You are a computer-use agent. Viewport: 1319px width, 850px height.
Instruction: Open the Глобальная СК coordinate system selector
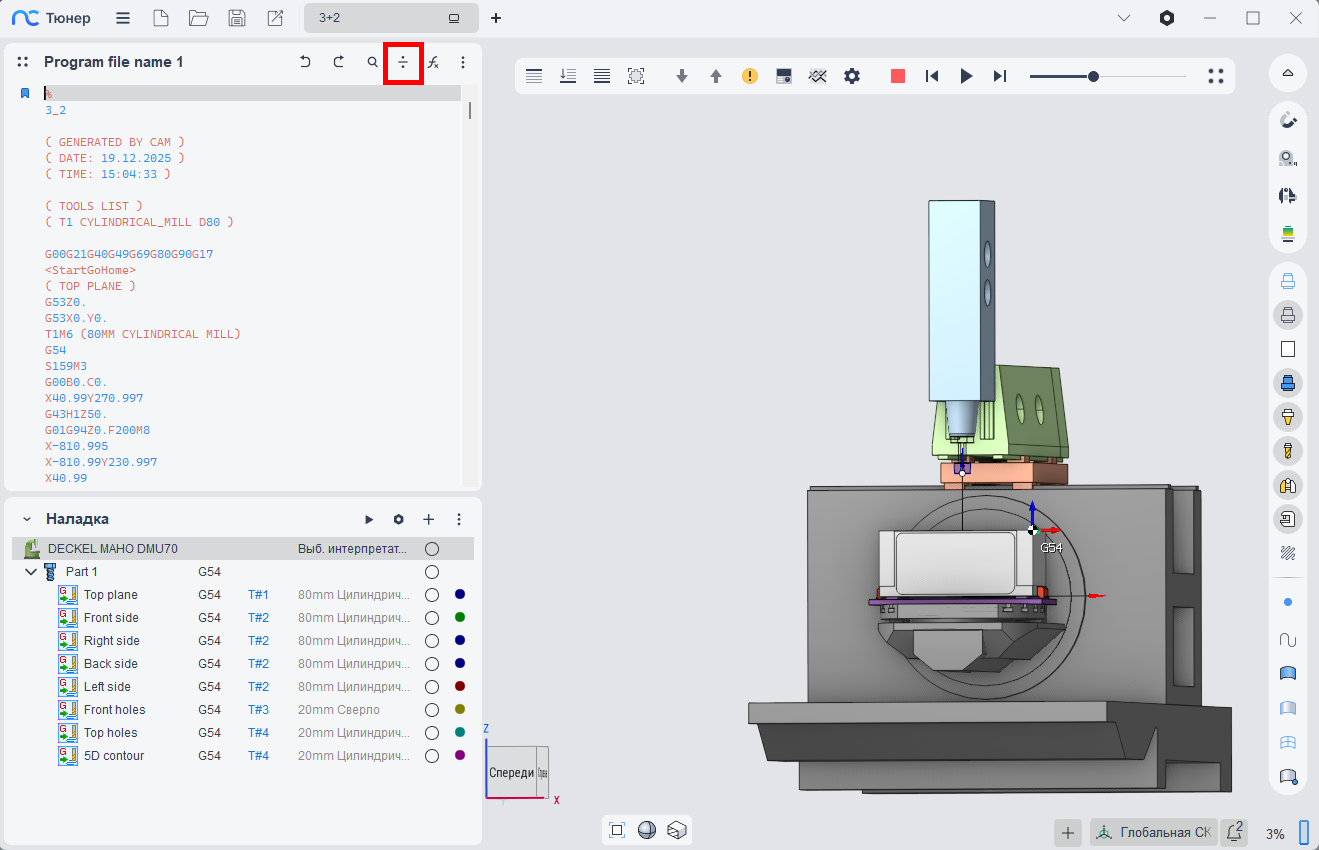[x=1154, y=832]
